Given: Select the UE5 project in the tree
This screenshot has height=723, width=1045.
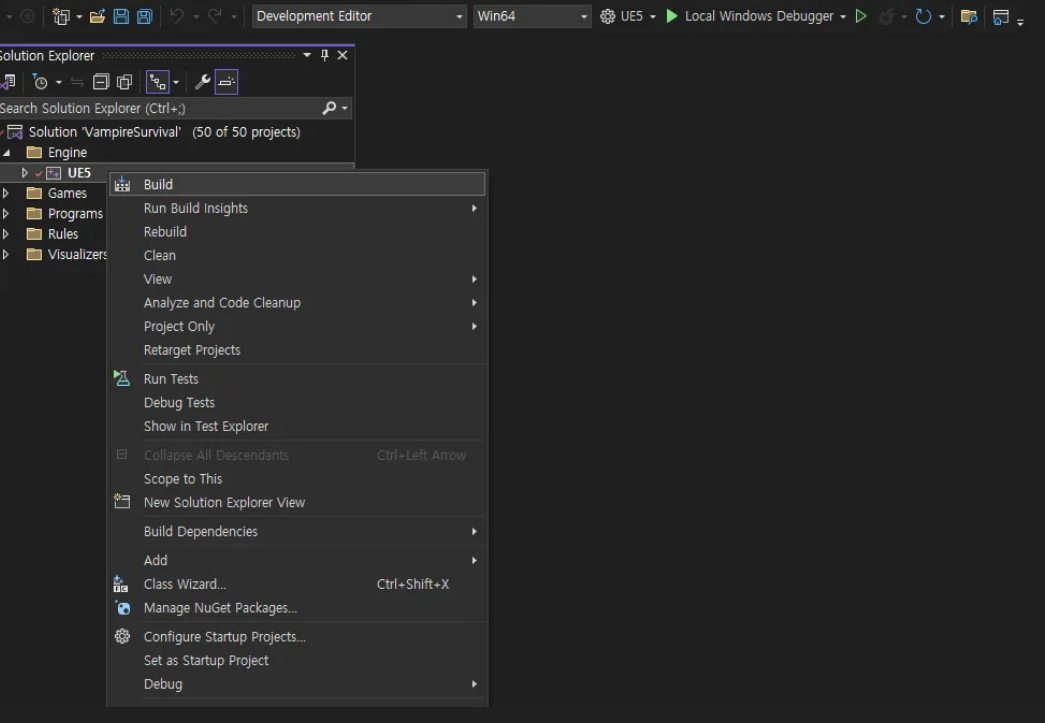Looking at the screenshot, I should point(79,173).
